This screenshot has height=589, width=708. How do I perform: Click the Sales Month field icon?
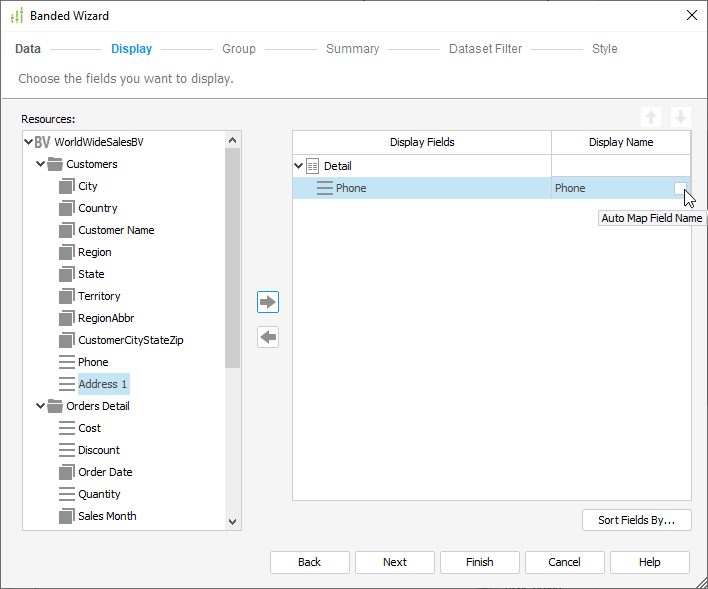[67, 516]
